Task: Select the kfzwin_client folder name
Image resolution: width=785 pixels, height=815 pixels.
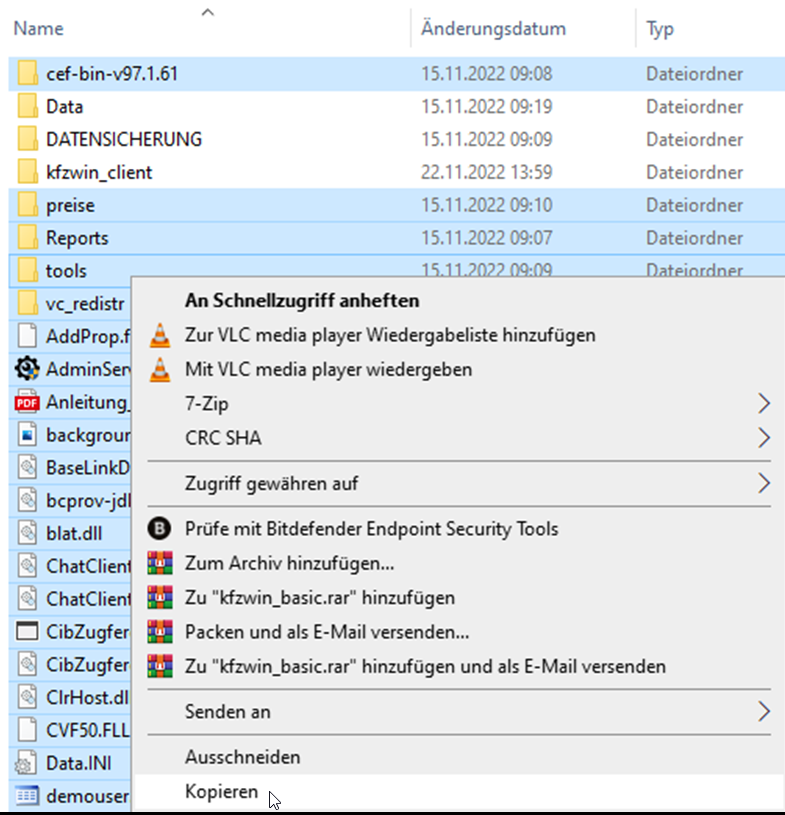Action: 99,172
